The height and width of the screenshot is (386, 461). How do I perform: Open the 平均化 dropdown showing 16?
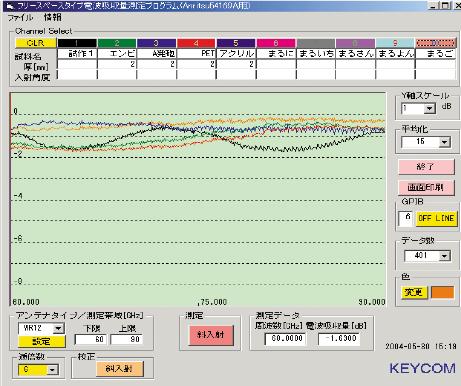tap(444, 142)
